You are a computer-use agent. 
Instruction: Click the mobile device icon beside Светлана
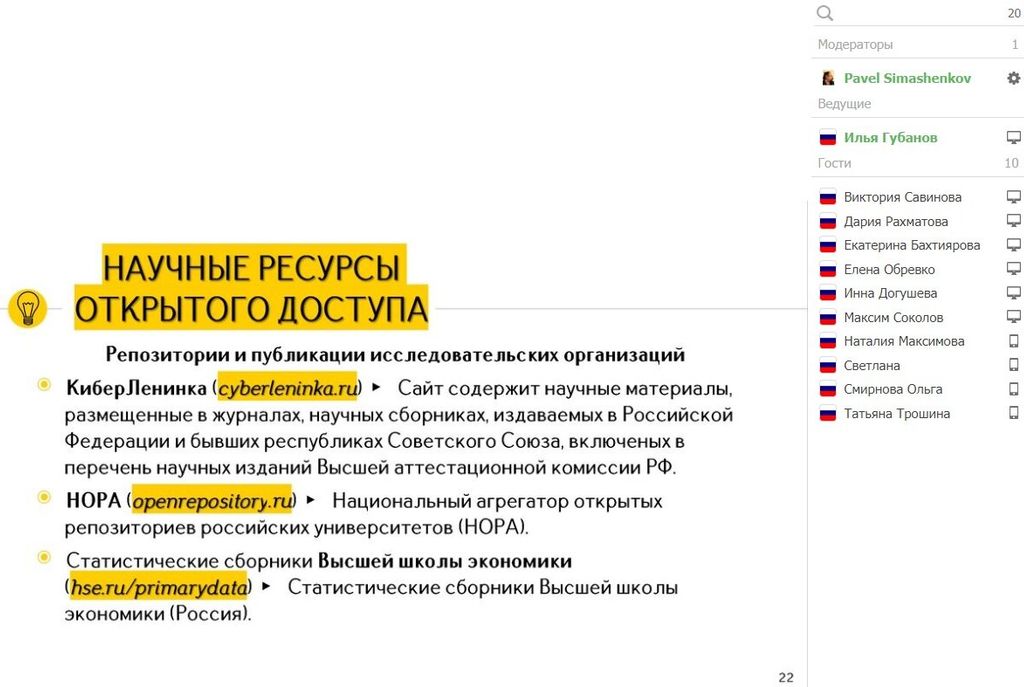pos(1014,365)
